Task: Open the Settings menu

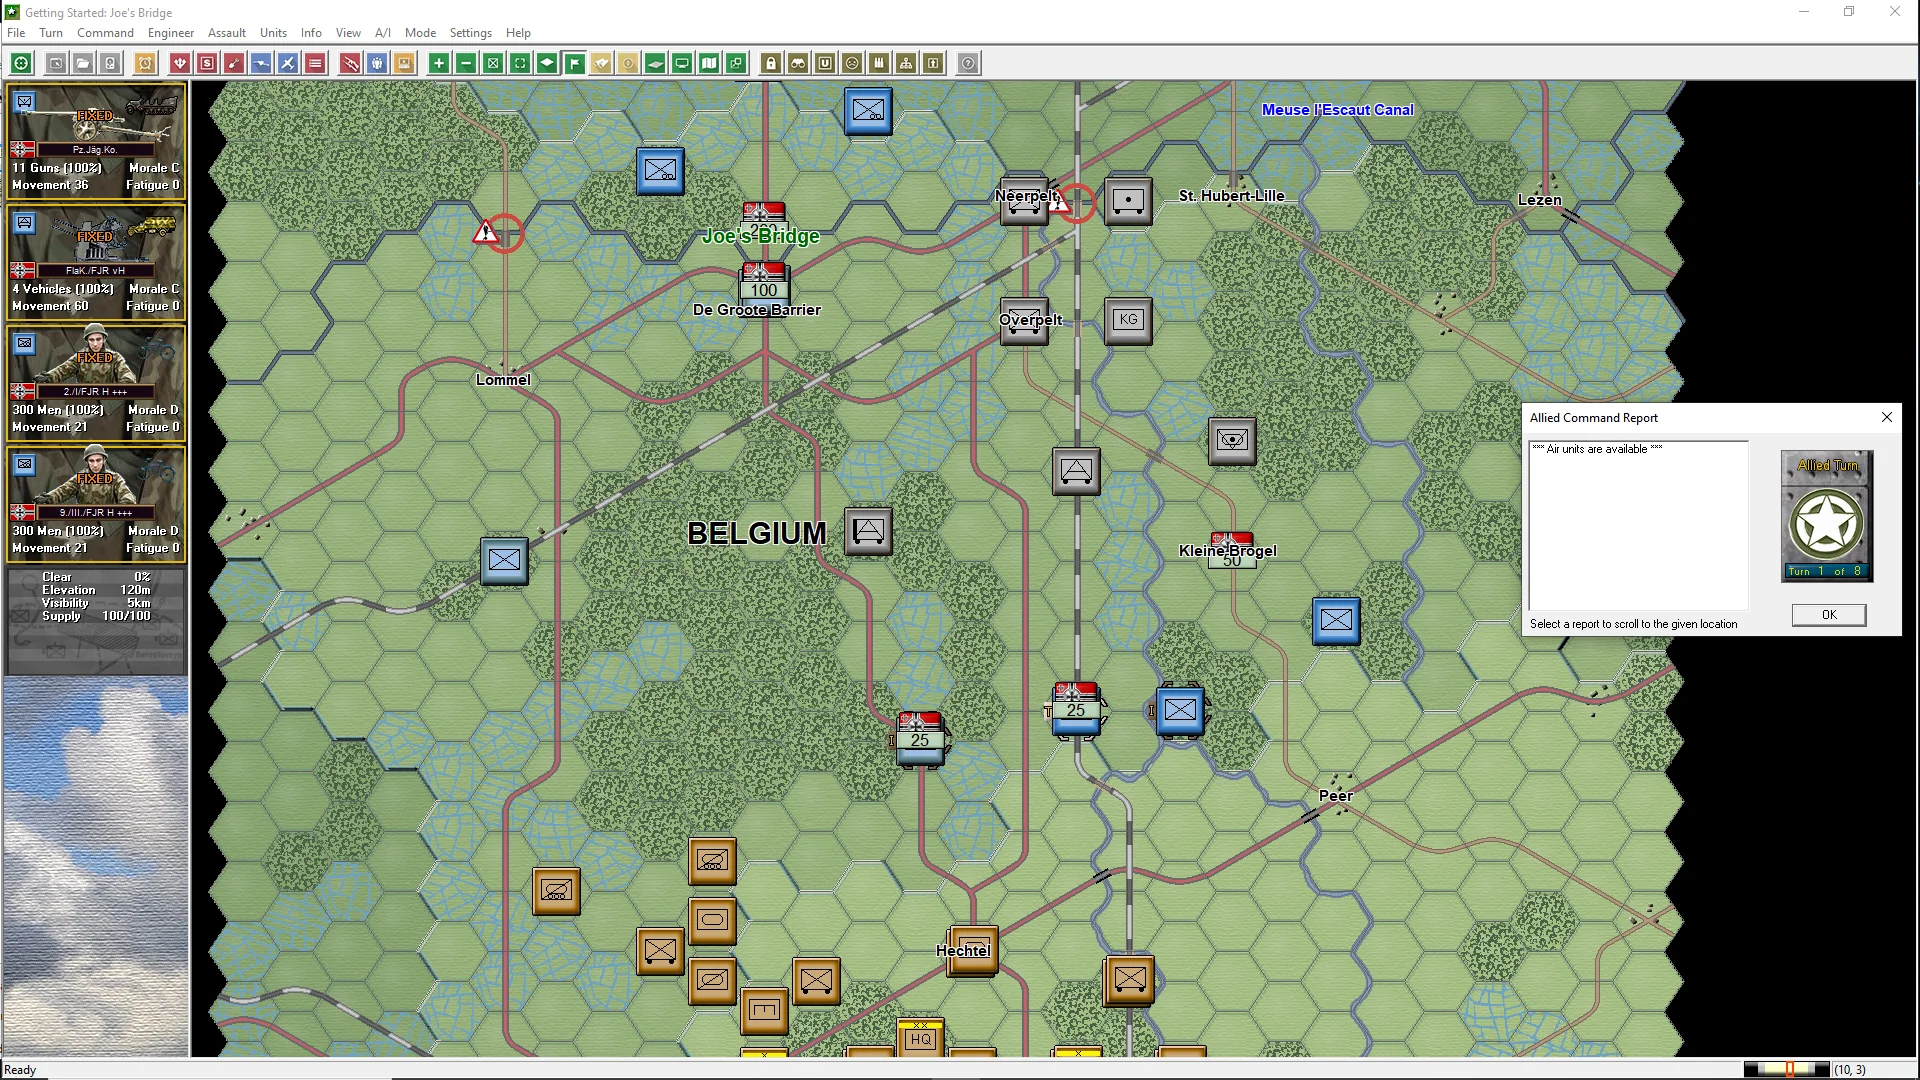Action: coord(470,32)
